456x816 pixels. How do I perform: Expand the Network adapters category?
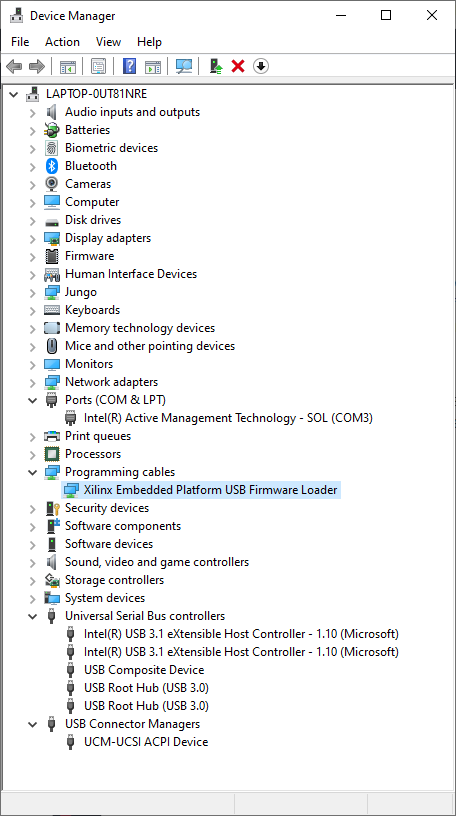(33, 382)
